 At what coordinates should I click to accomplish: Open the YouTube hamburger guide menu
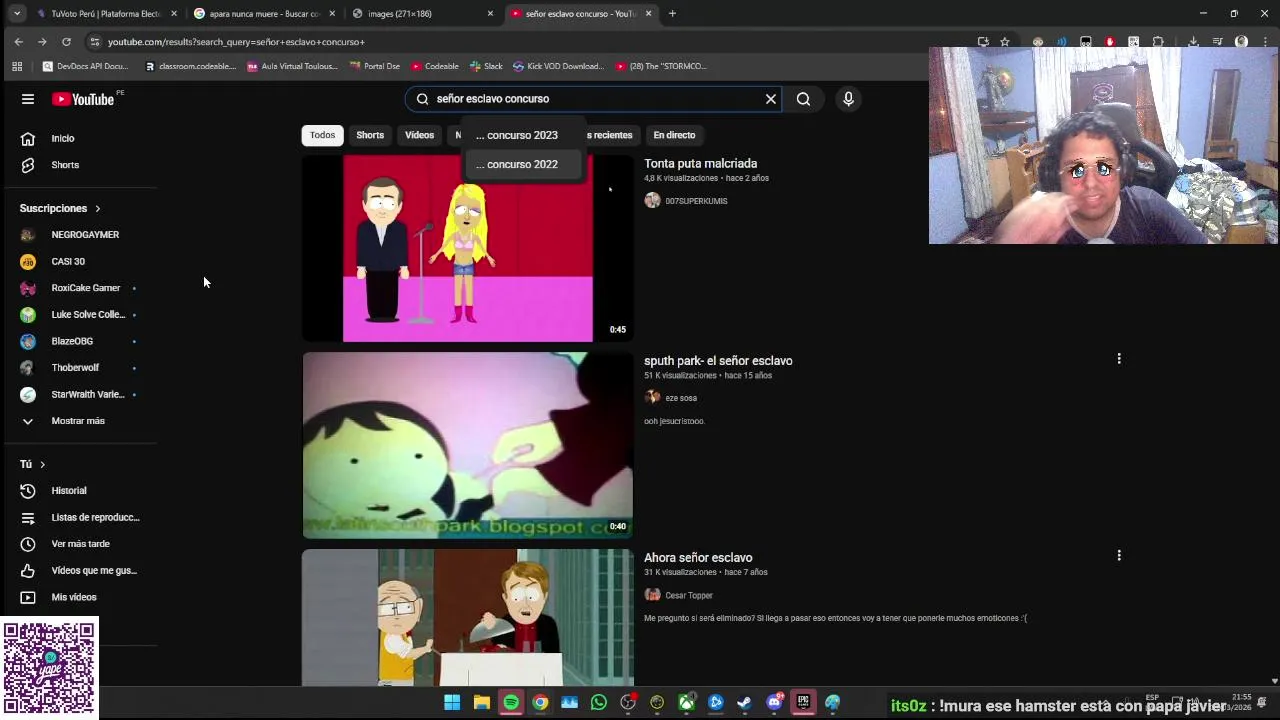point(28,99)
